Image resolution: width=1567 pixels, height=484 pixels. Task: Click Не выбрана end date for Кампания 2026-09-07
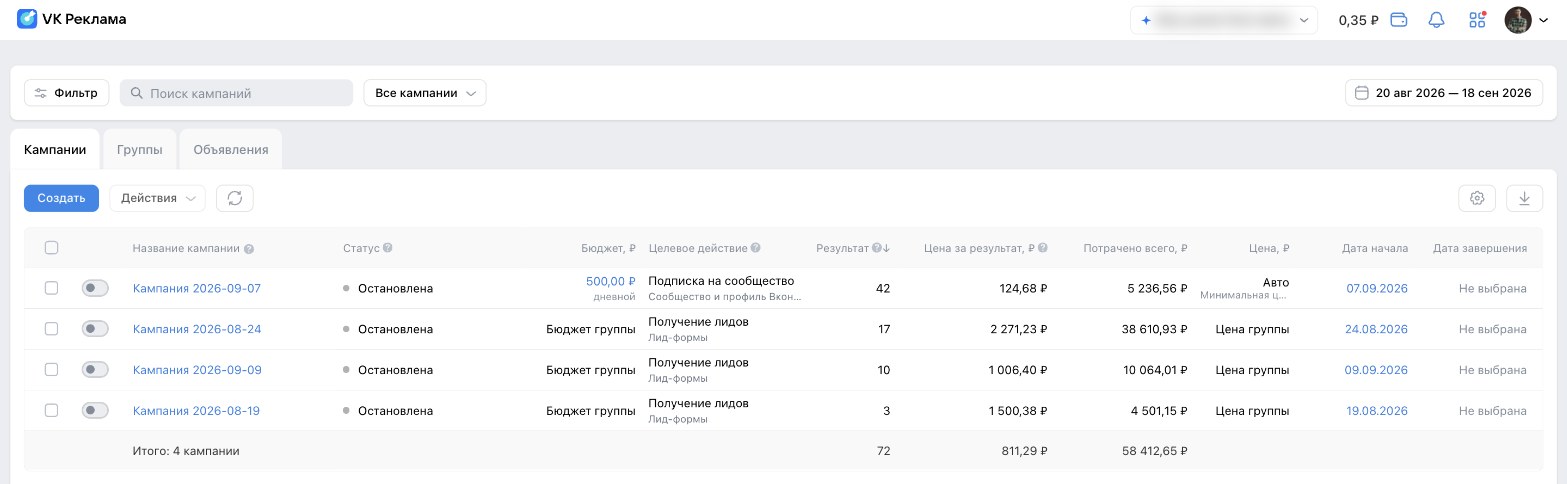point(1492,288)
